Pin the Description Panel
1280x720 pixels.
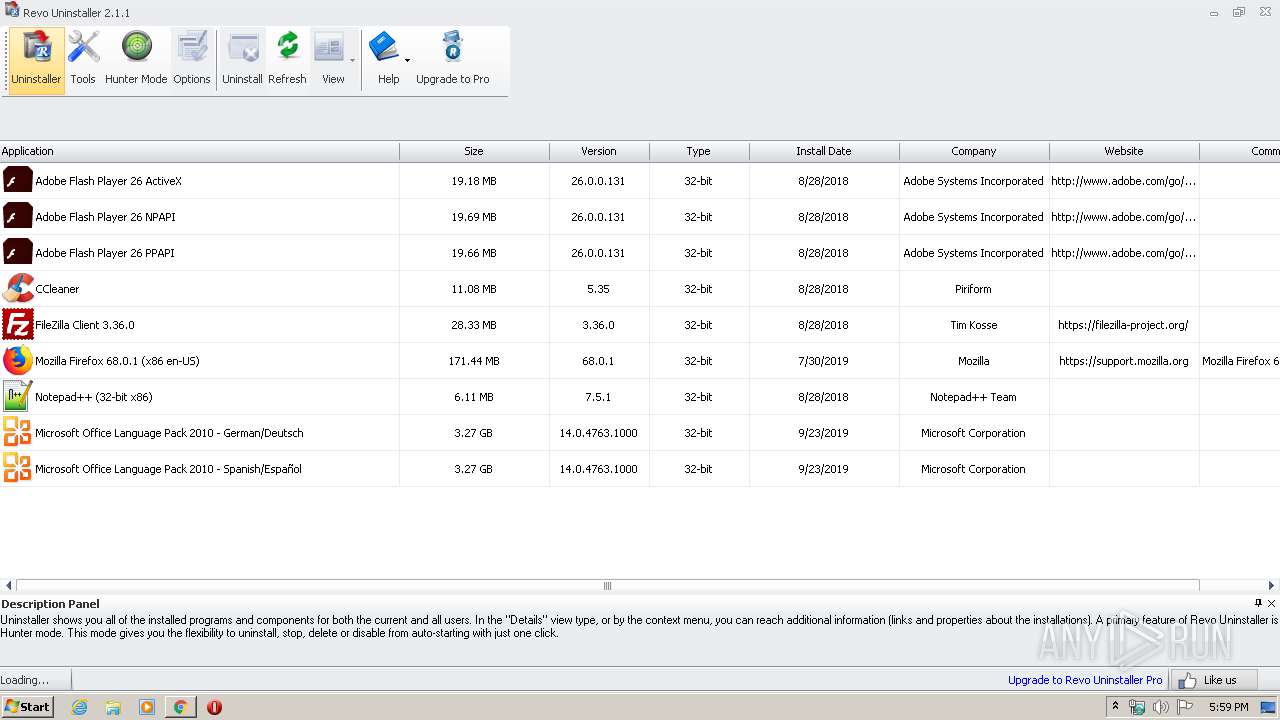[x=1258, y=603]
